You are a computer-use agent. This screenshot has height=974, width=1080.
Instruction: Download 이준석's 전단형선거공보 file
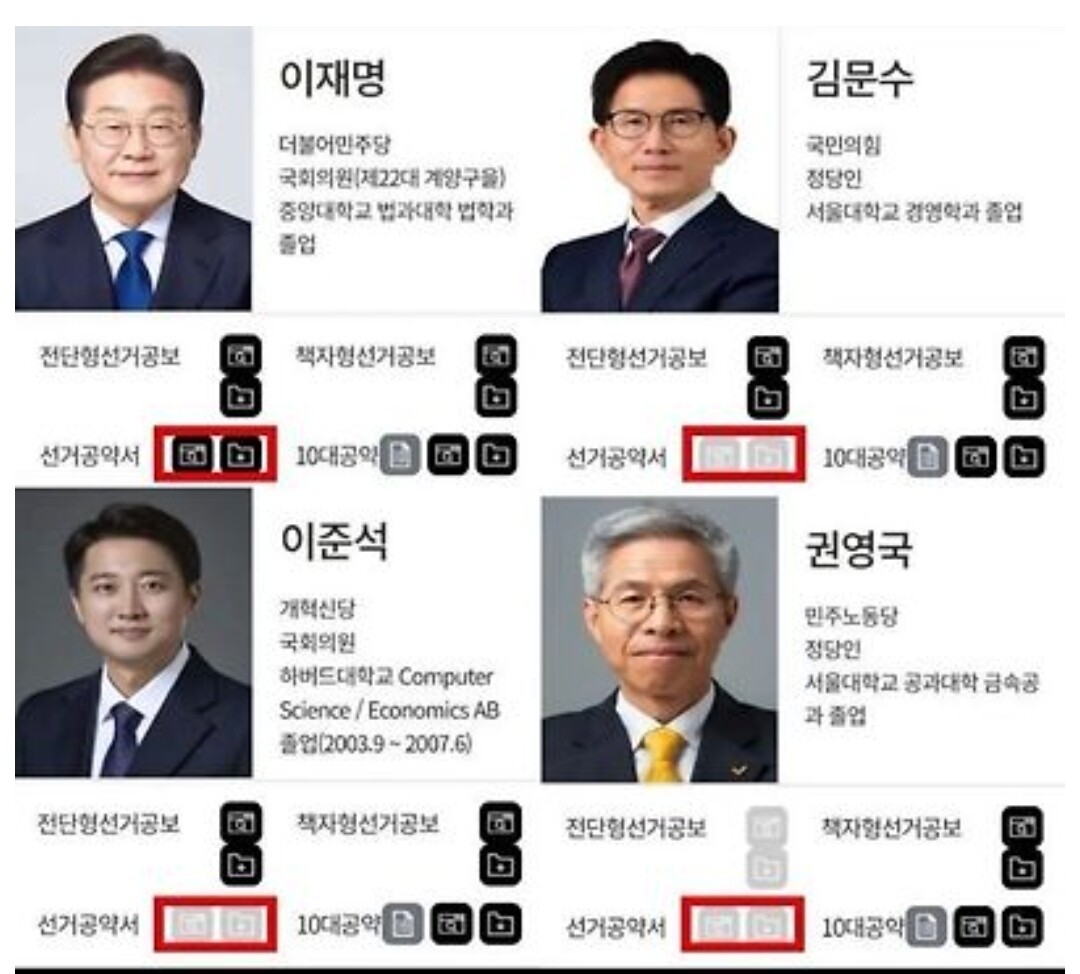[240, 865]
